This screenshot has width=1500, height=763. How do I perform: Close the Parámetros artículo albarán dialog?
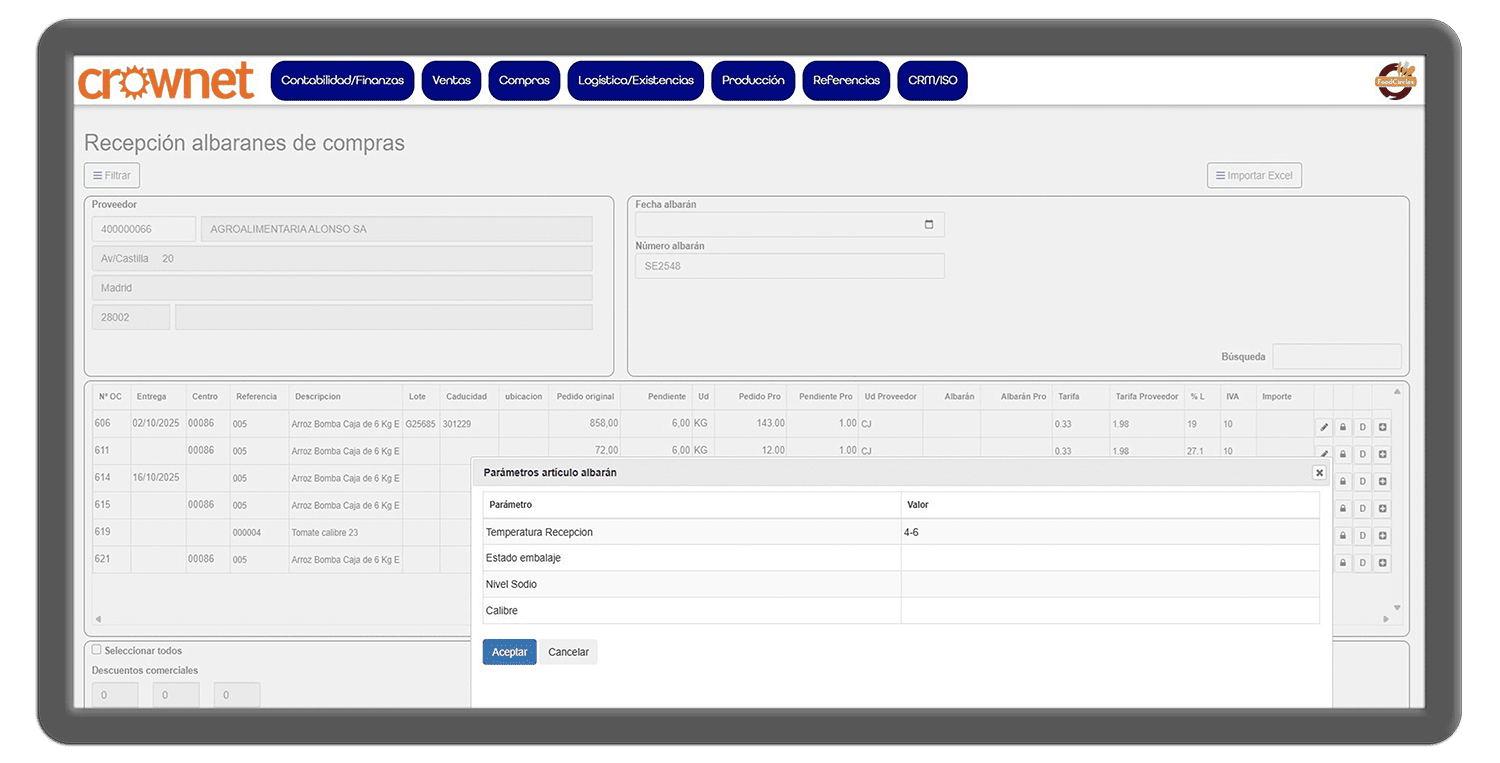[x=1319, y=473]
